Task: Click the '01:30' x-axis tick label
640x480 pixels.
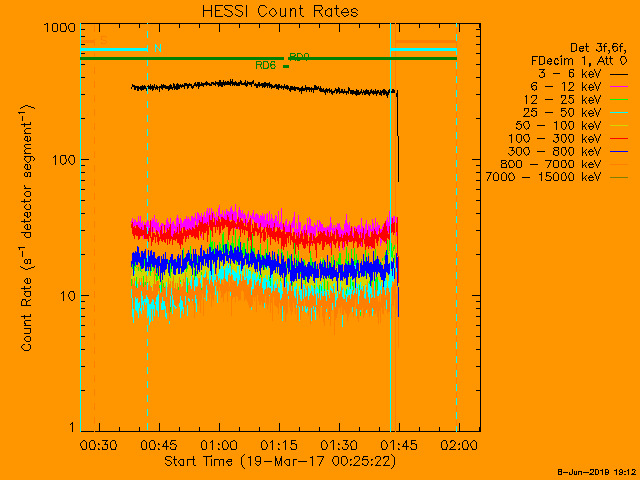Action: (339, 445)
